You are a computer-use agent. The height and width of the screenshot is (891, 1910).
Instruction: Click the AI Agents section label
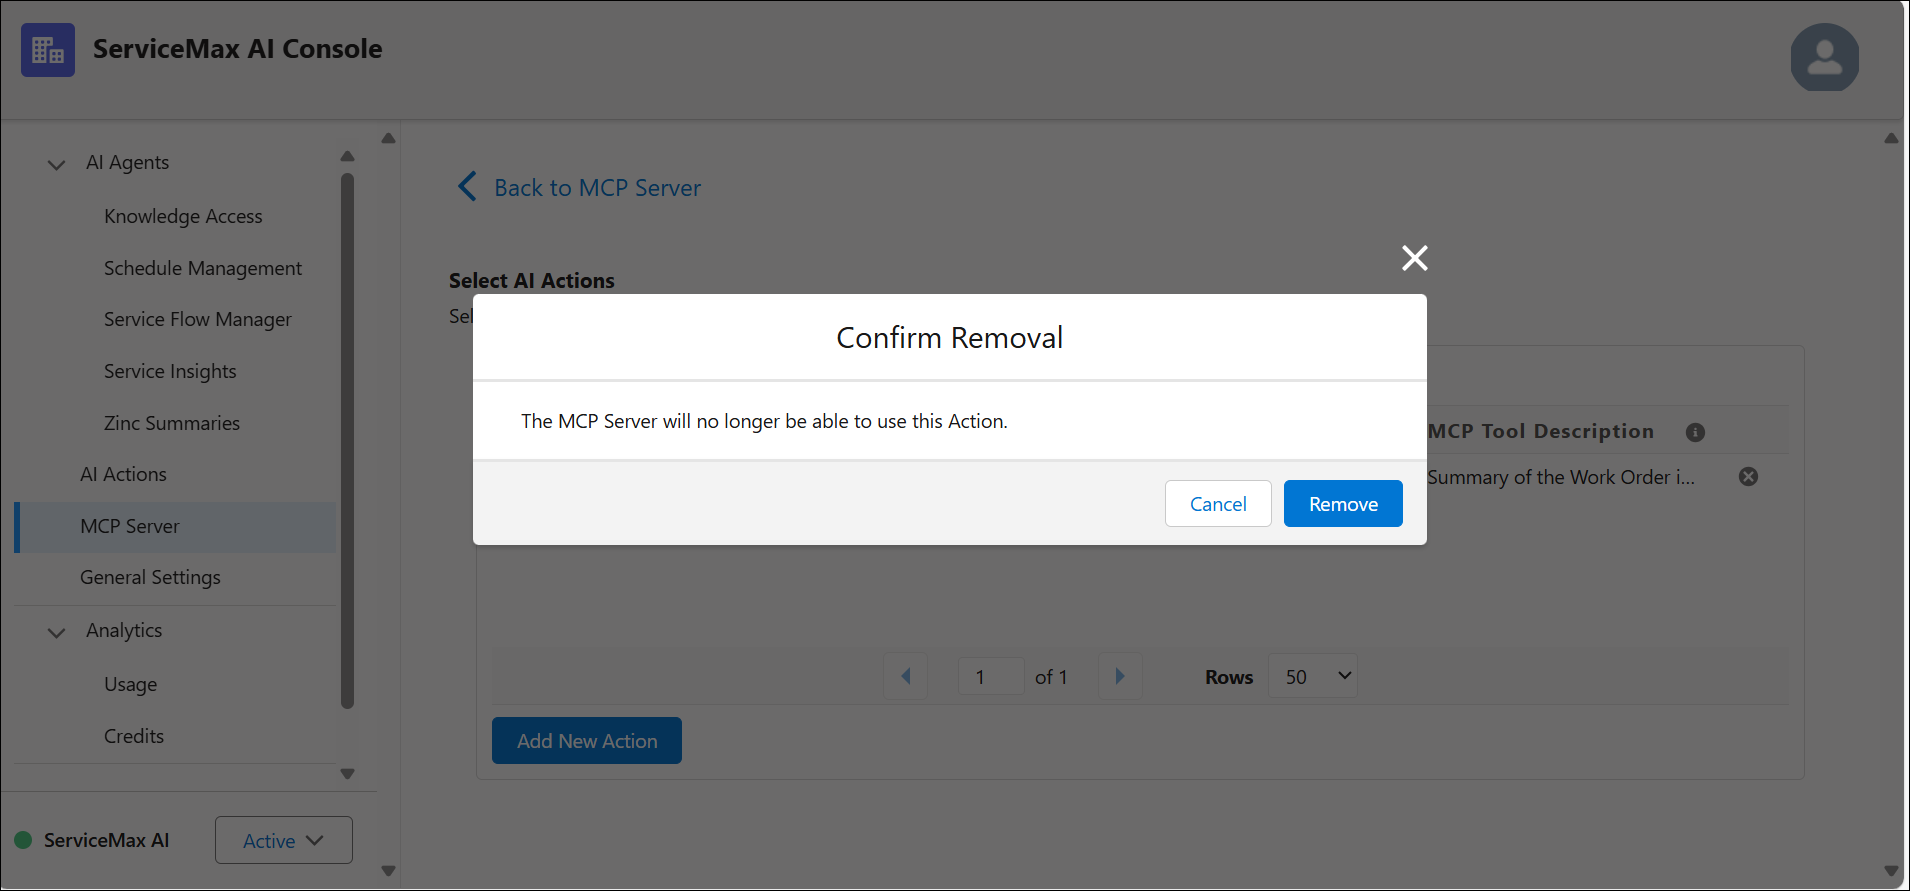click(x=127, y=162)
